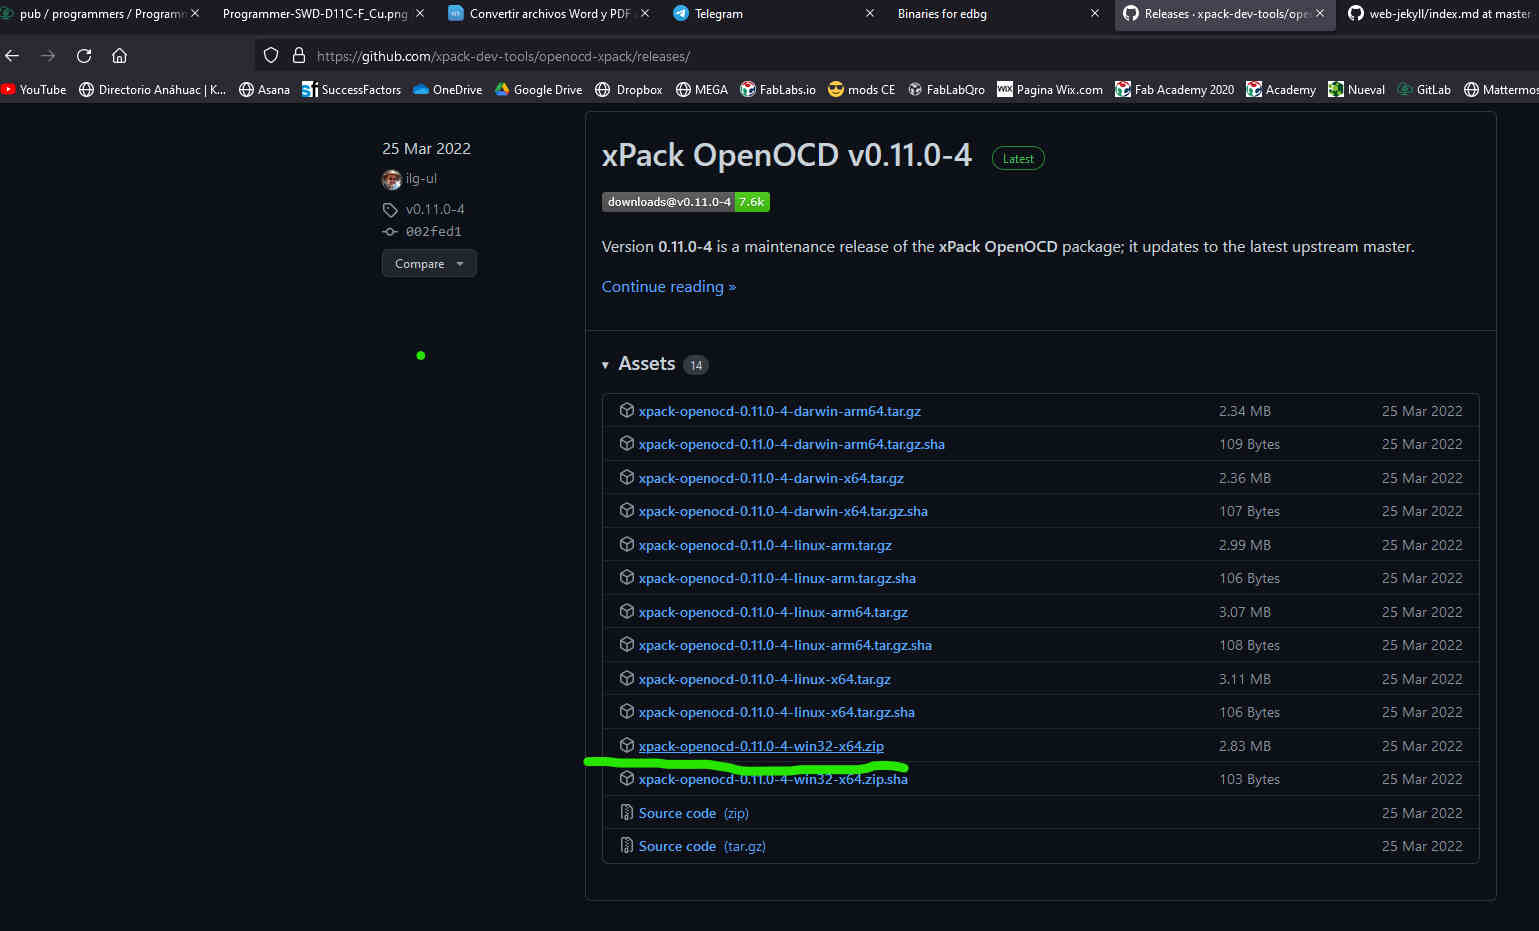
Task: Download xpack-openocd-0.11.0-4-darwin-arm64.tar.gz
Action: pyautogui.click(x=779, y=411)
